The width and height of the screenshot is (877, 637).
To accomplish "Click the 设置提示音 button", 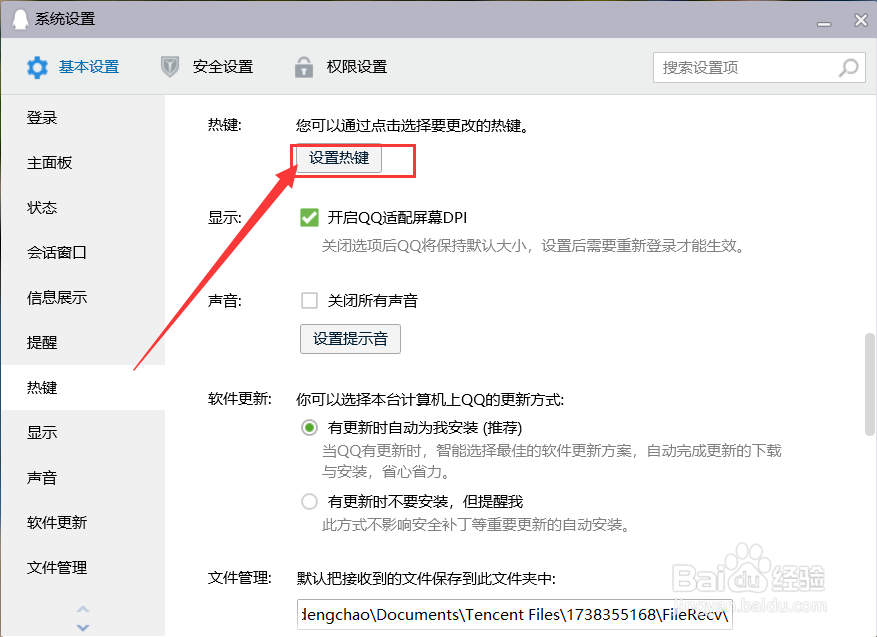I will pos(350,339).
